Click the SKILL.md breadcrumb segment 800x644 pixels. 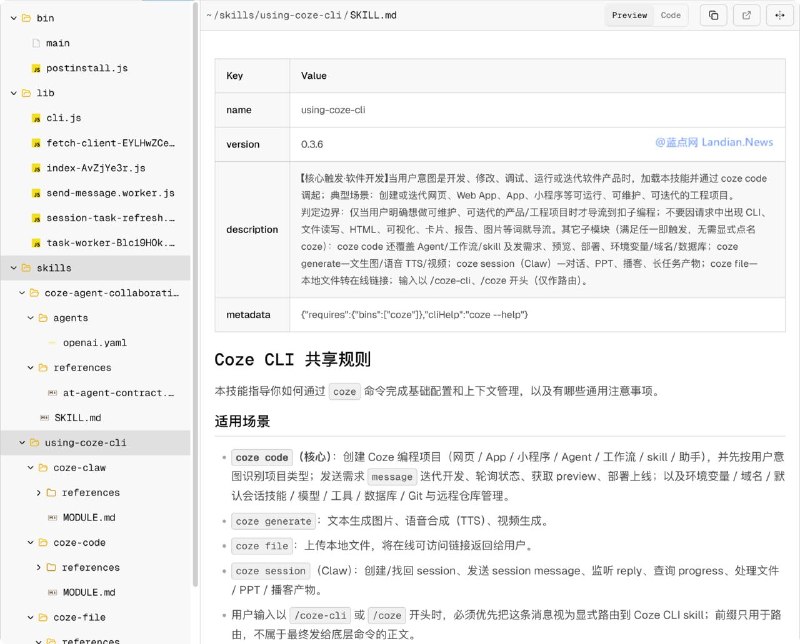[373, 15]
